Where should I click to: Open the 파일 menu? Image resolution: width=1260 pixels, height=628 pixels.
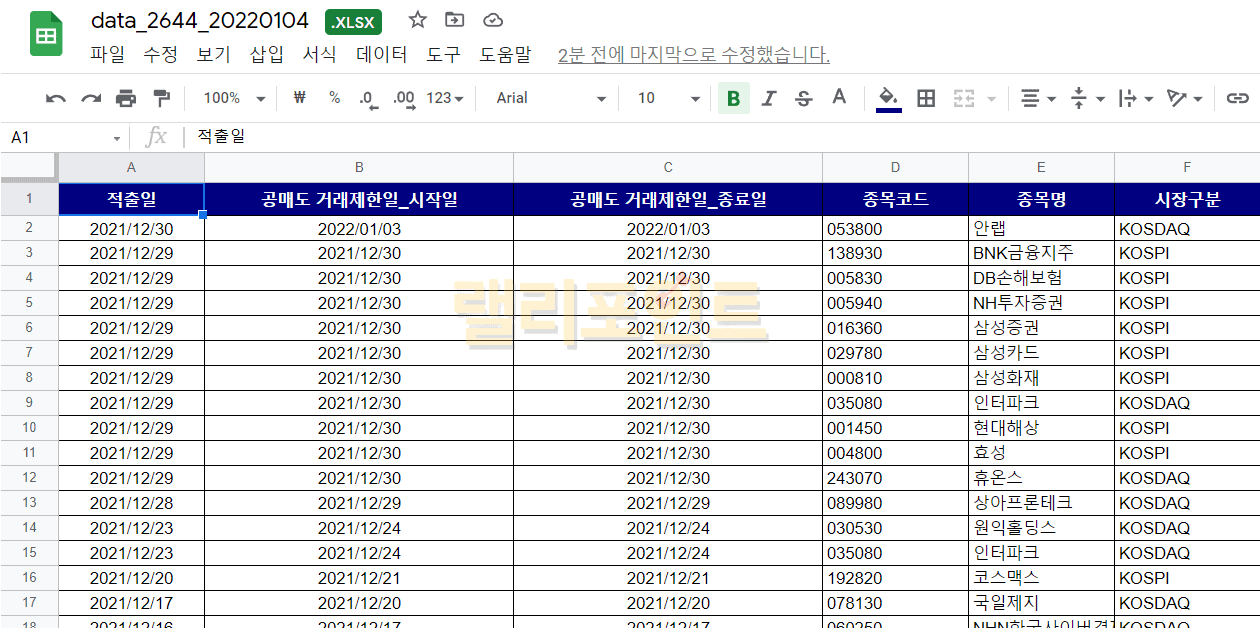coord(107,55)
